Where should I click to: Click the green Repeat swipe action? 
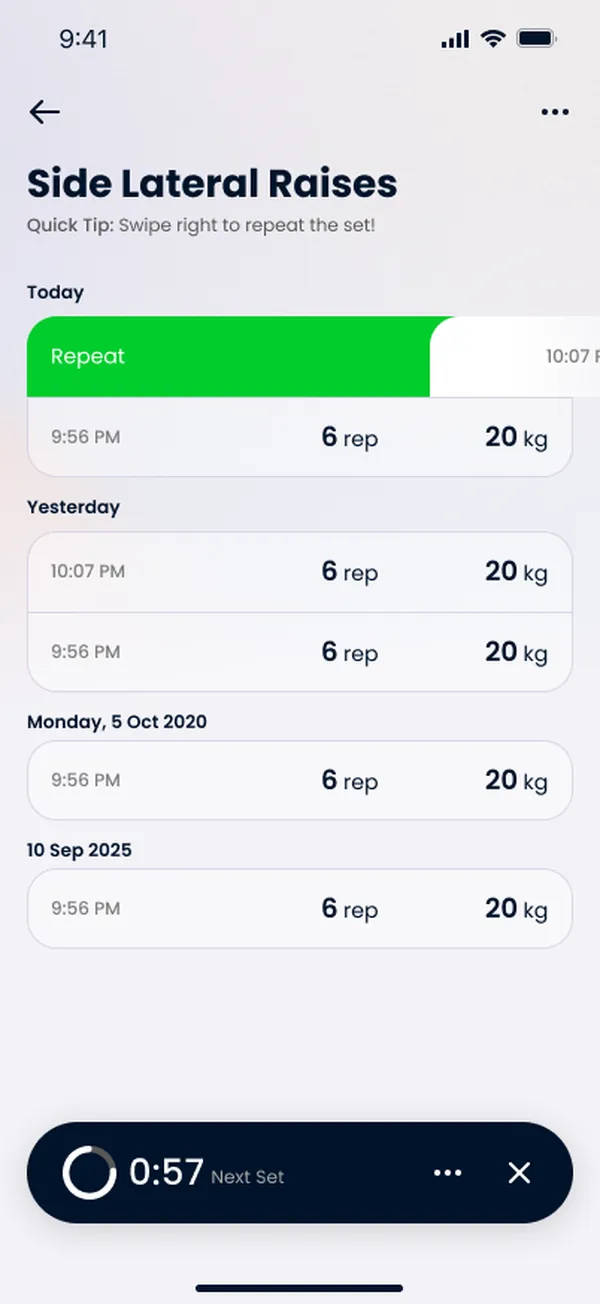228,357
